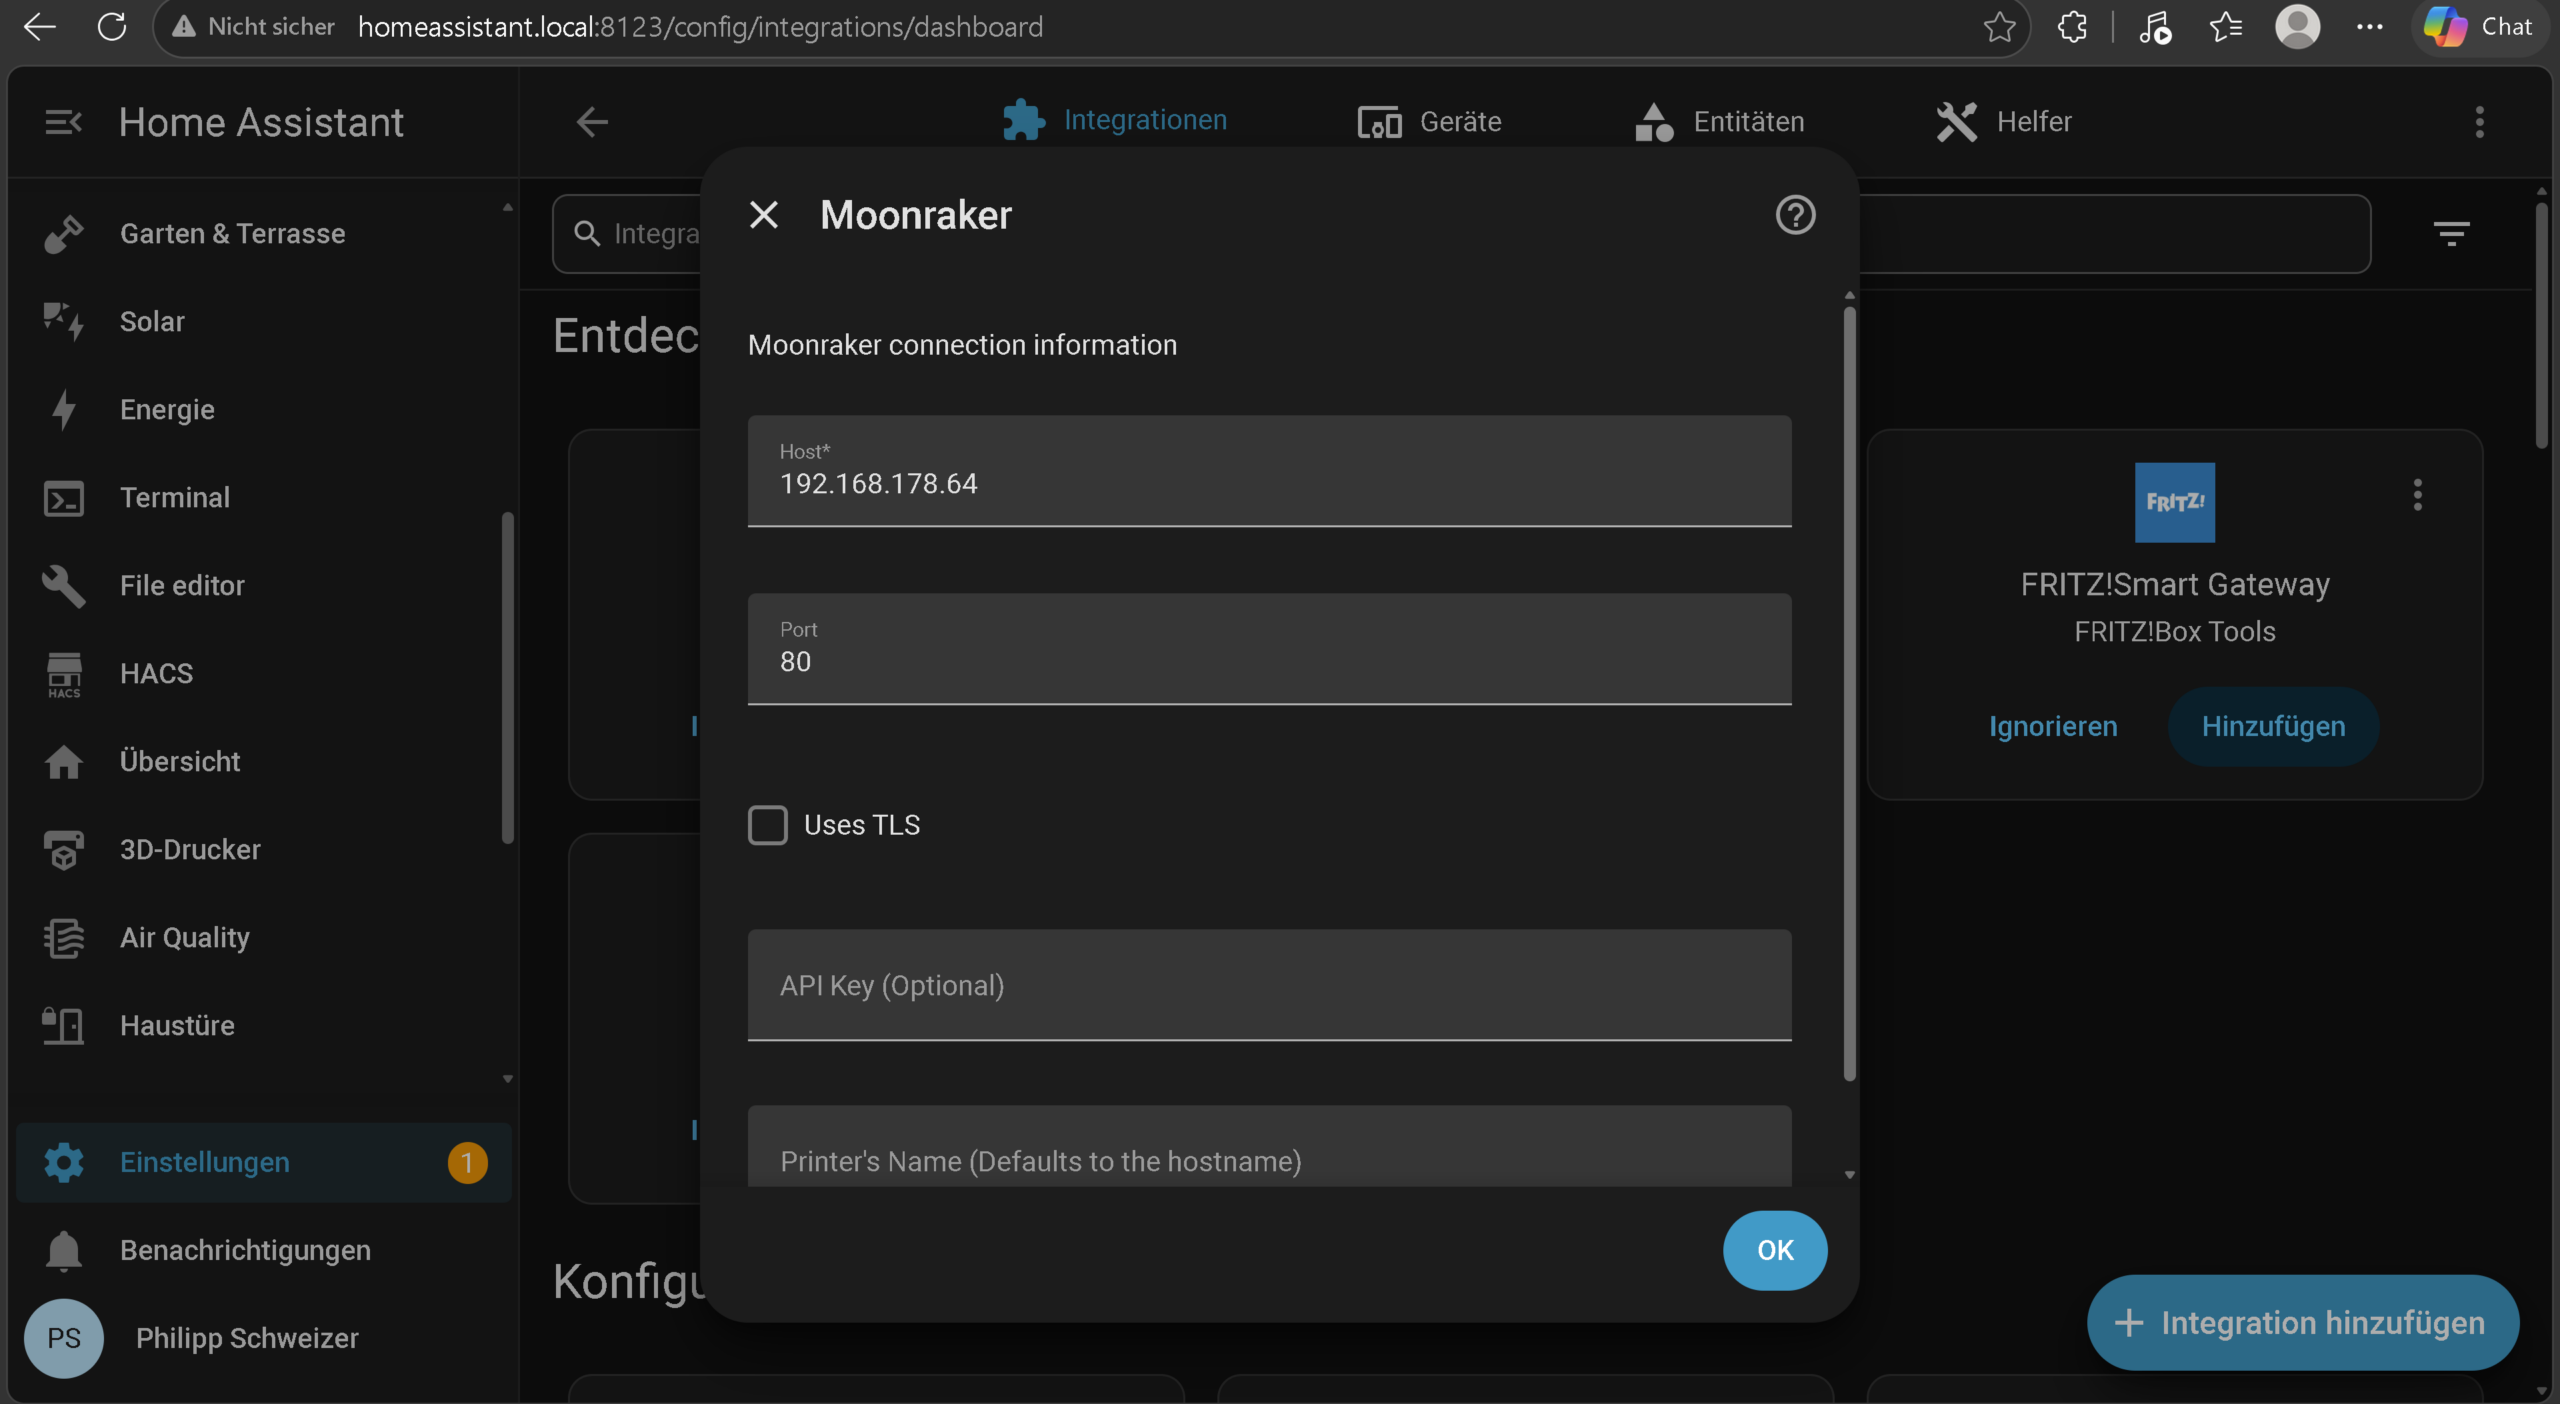Switch to the Entitäten tab
Image resolution: width=2560 pixels, height=1404 pixels.
(x=1719, y=121)
